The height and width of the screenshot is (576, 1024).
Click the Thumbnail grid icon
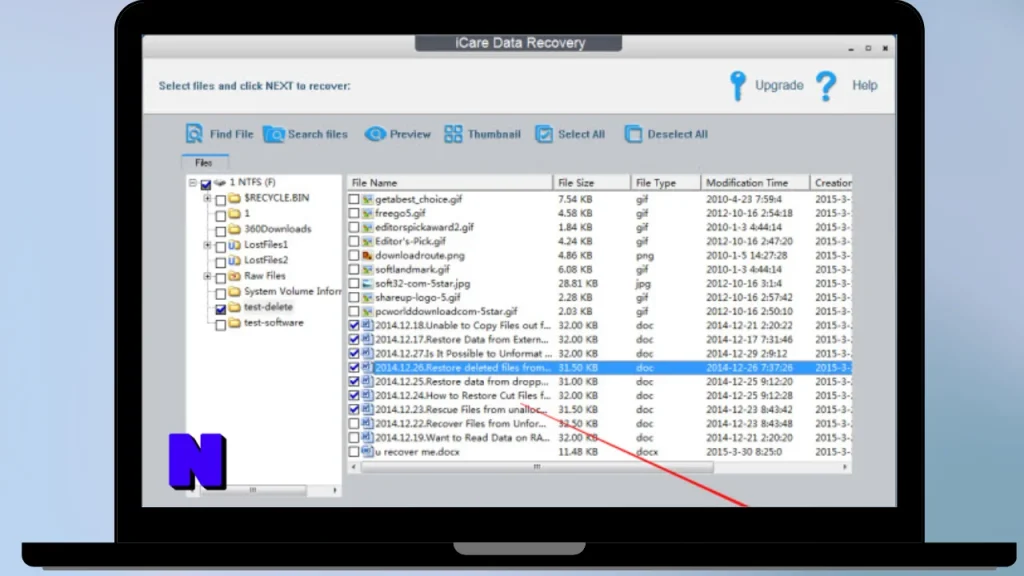pyautogui.click(x=453, y=134)
